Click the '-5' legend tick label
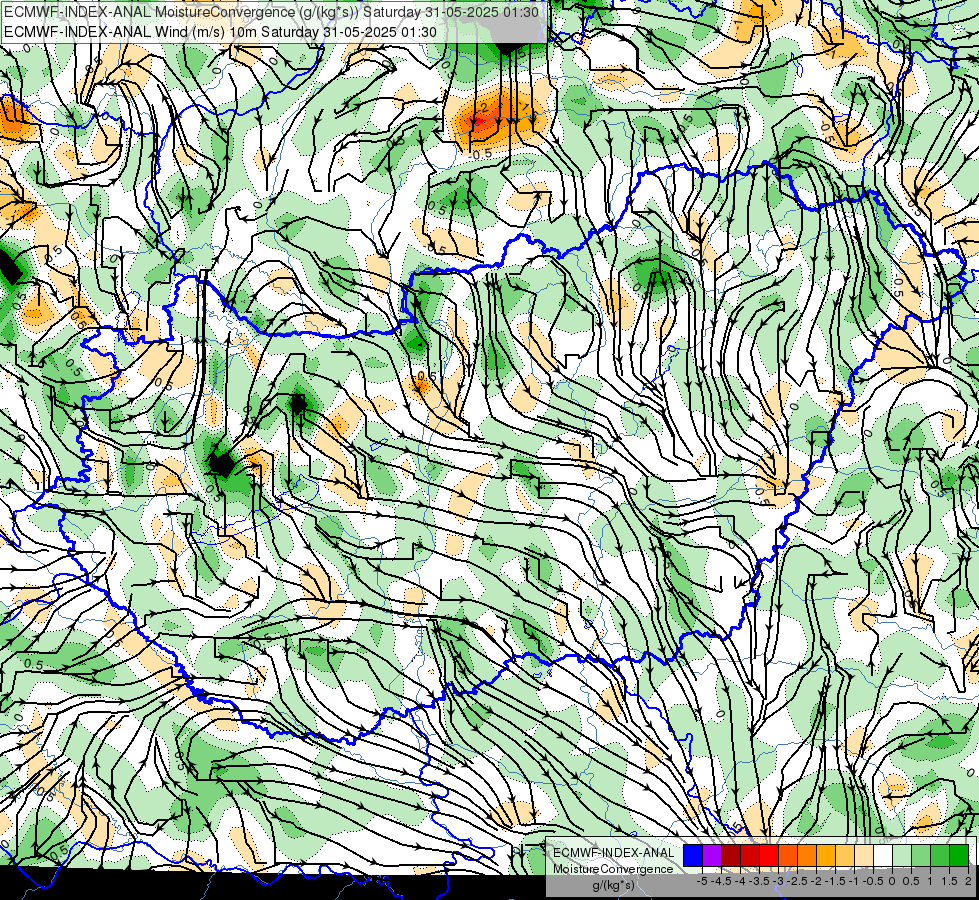This screenshot has width=979, height=900. click(x=702, y=881)
